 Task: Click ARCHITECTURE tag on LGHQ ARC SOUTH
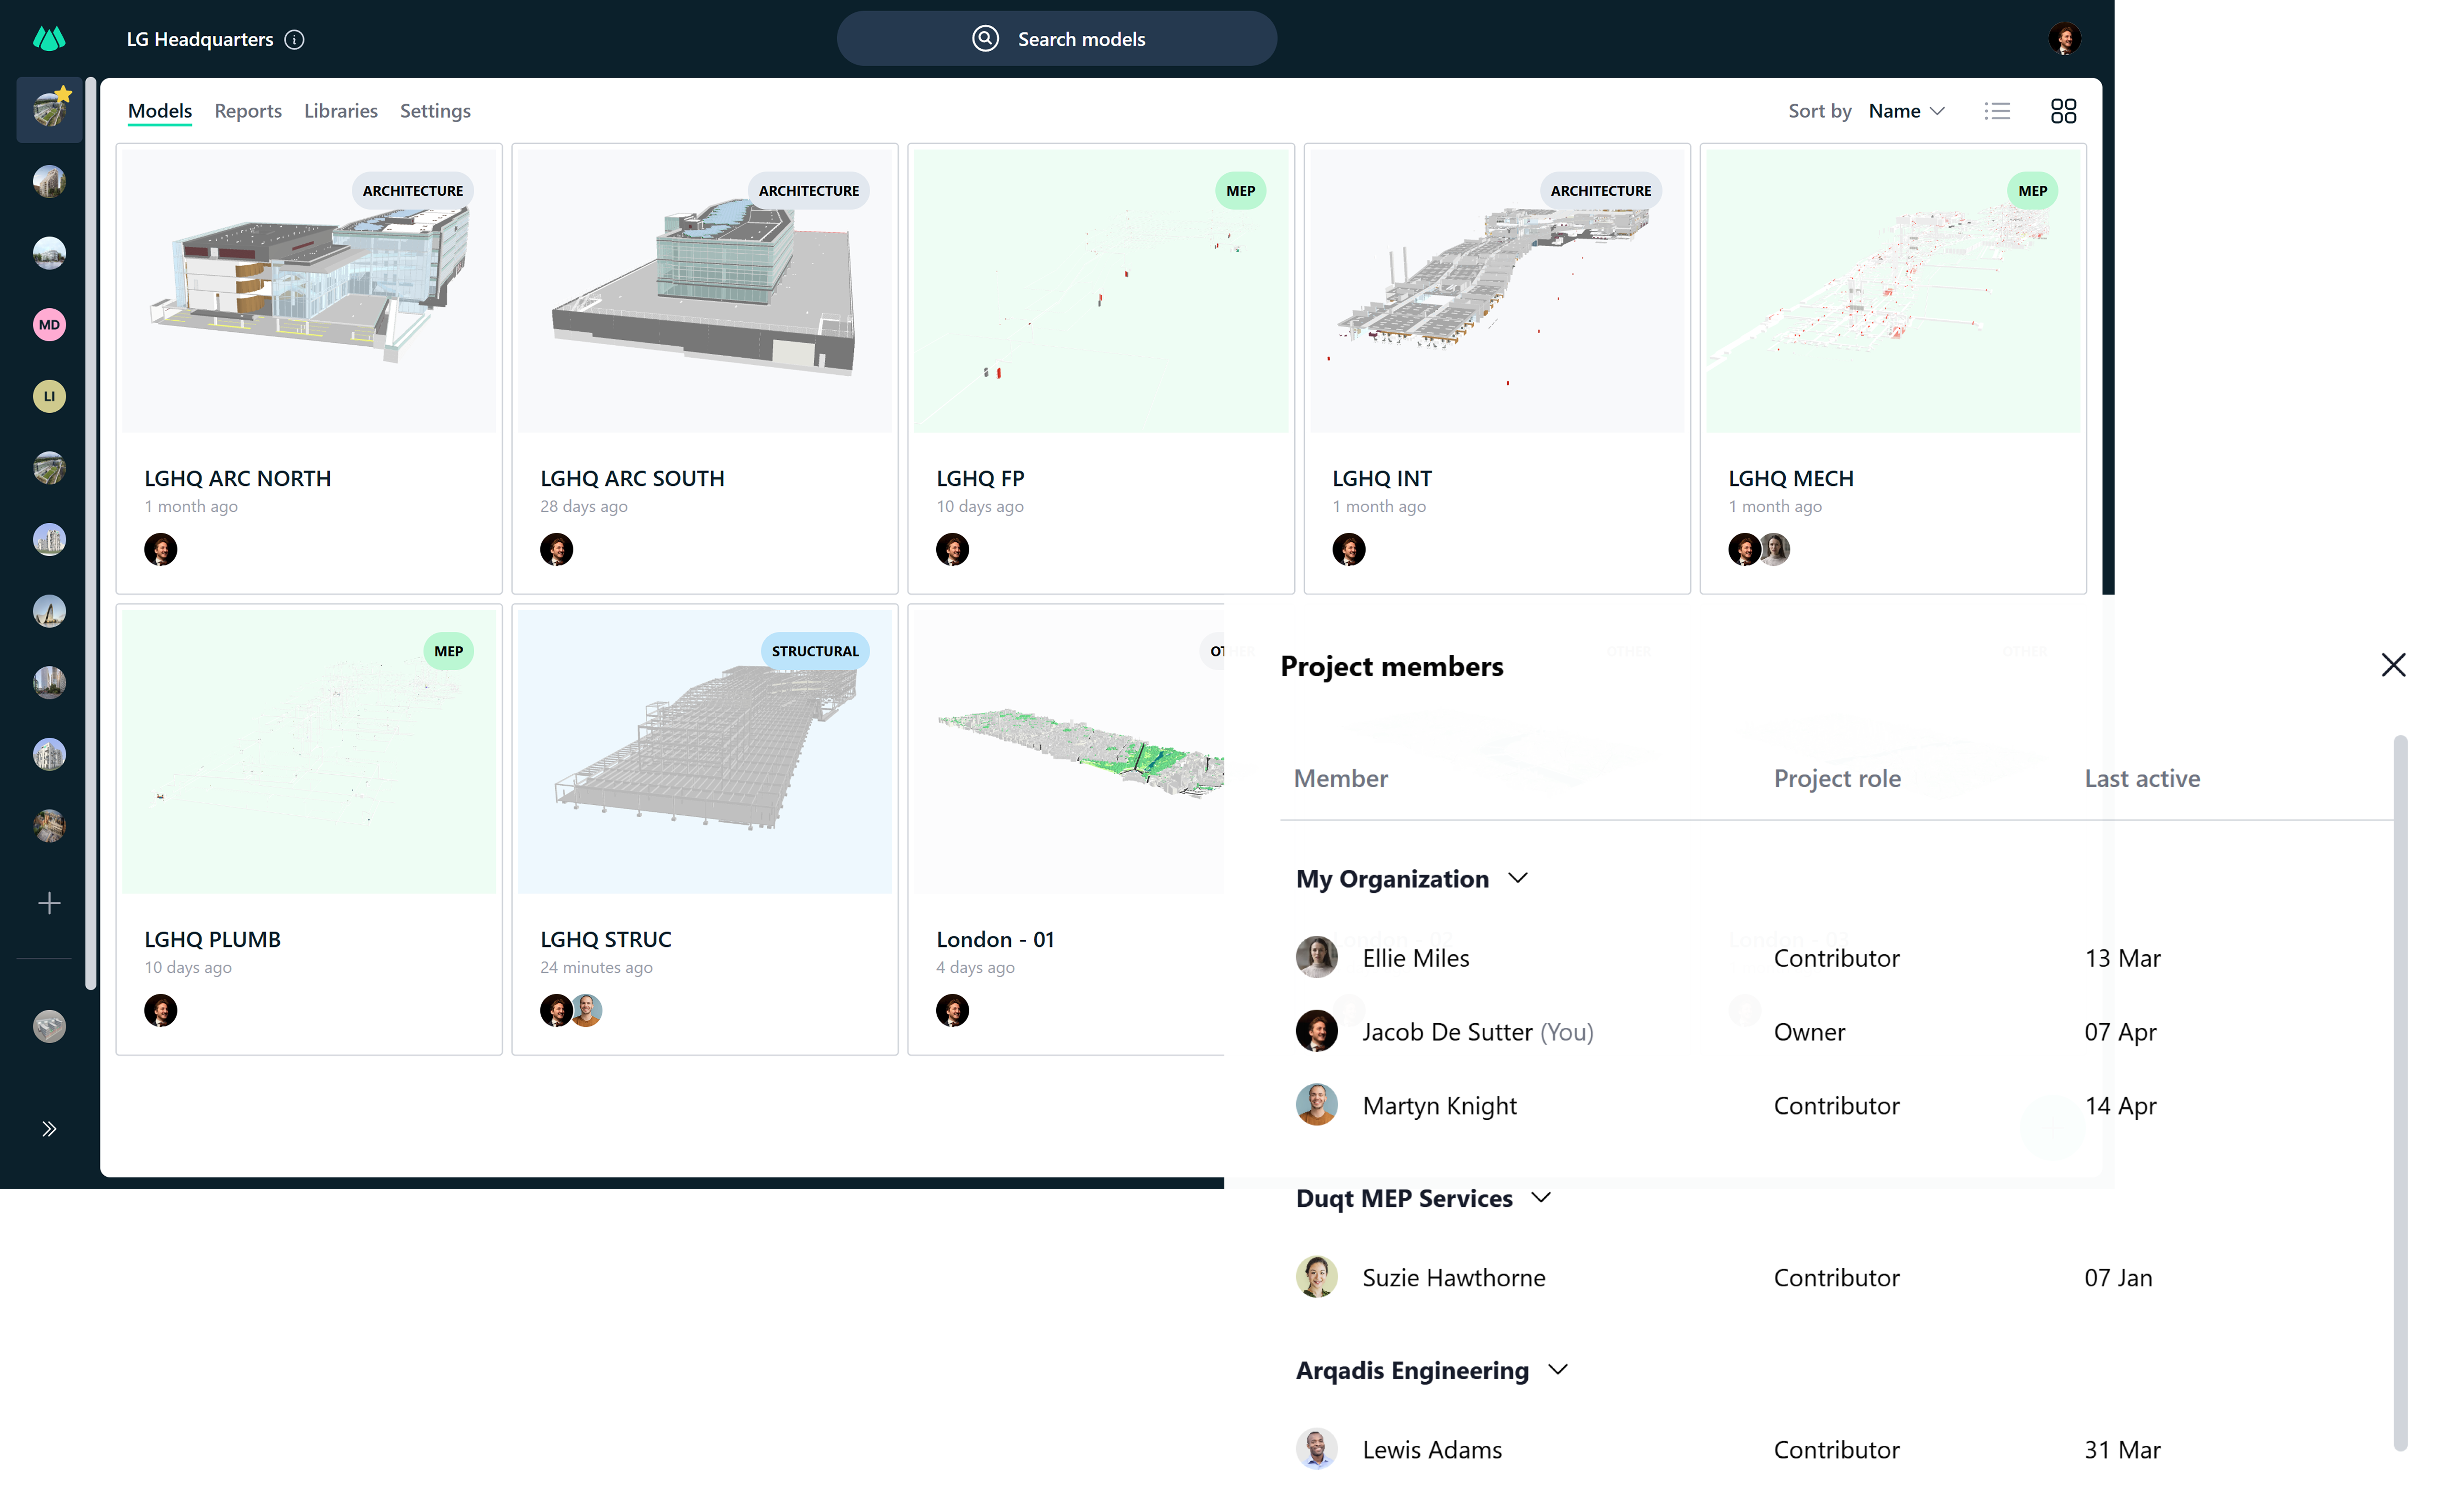tap(809, 190)
